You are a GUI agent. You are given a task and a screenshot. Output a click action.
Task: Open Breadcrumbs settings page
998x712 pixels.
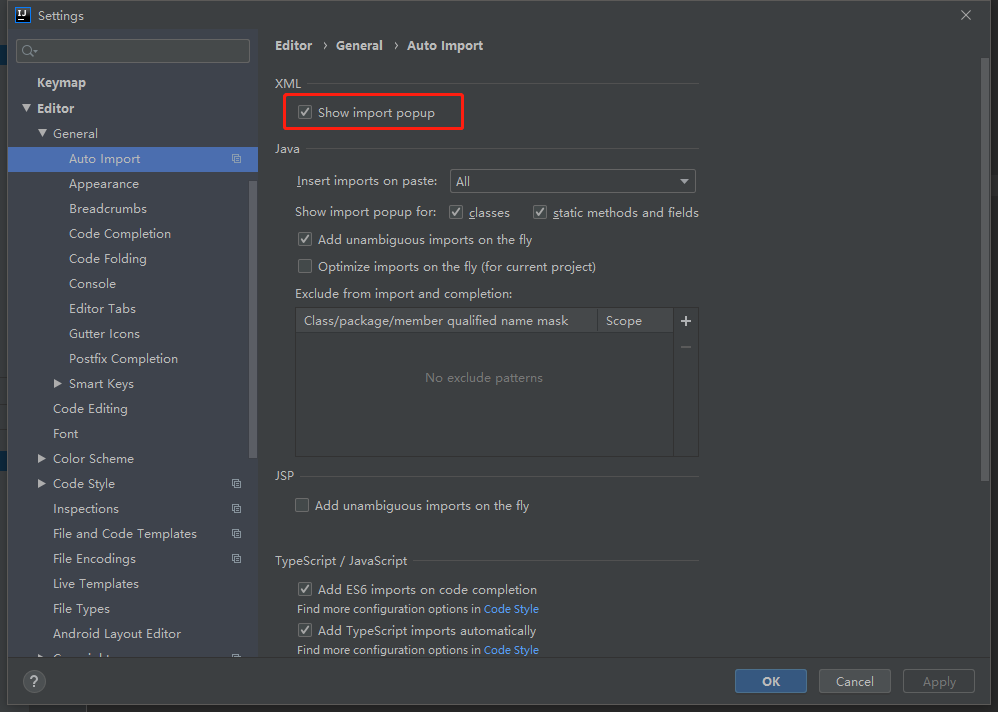click(x=108, y=209)
